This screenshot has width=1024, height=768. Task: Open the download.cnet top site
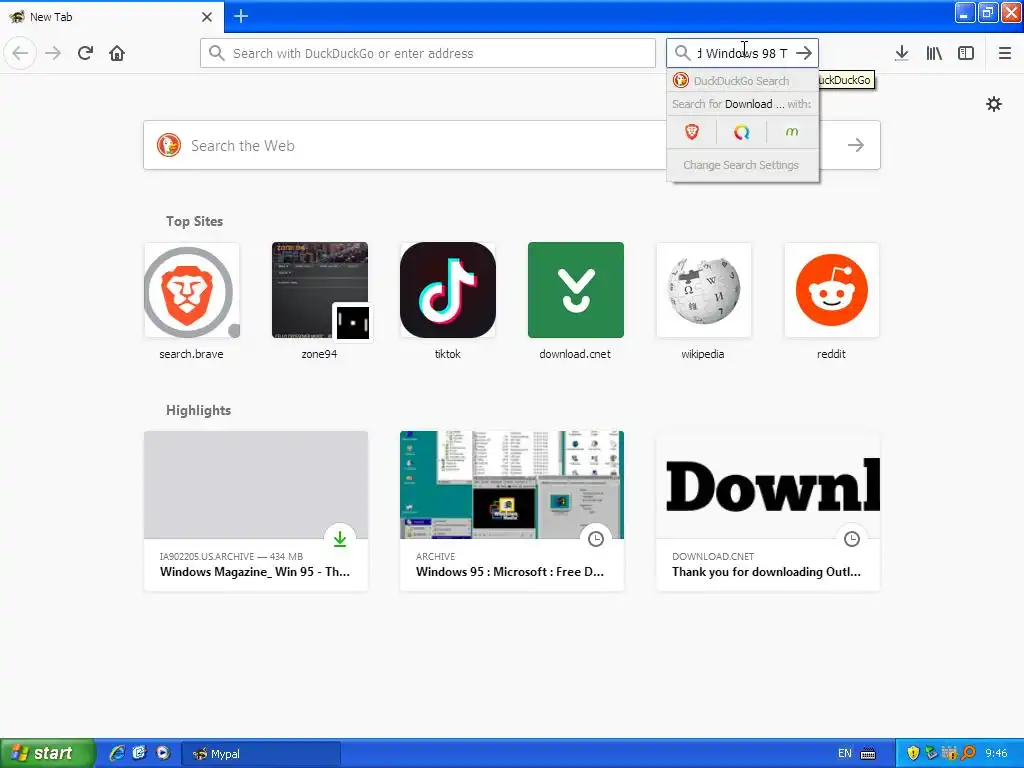575,302
